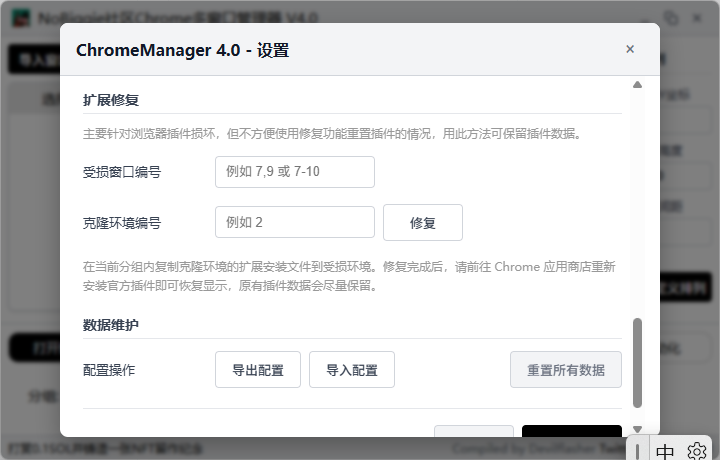720x460 pixels.
Task: Click the 修复 repair button
Action: 423,223
